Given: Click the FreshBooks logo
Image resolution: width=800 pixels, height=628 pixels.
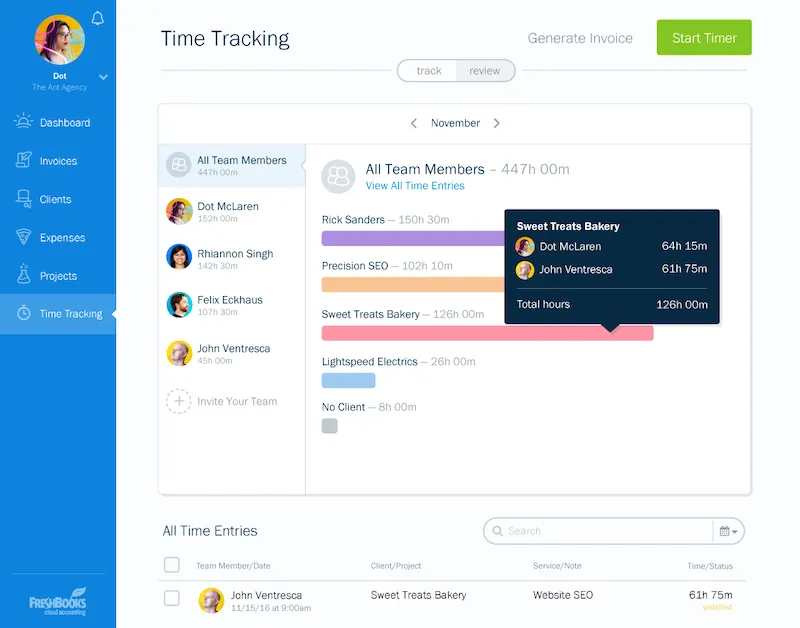Looking at the screenshot, I should tap(57, 602).
